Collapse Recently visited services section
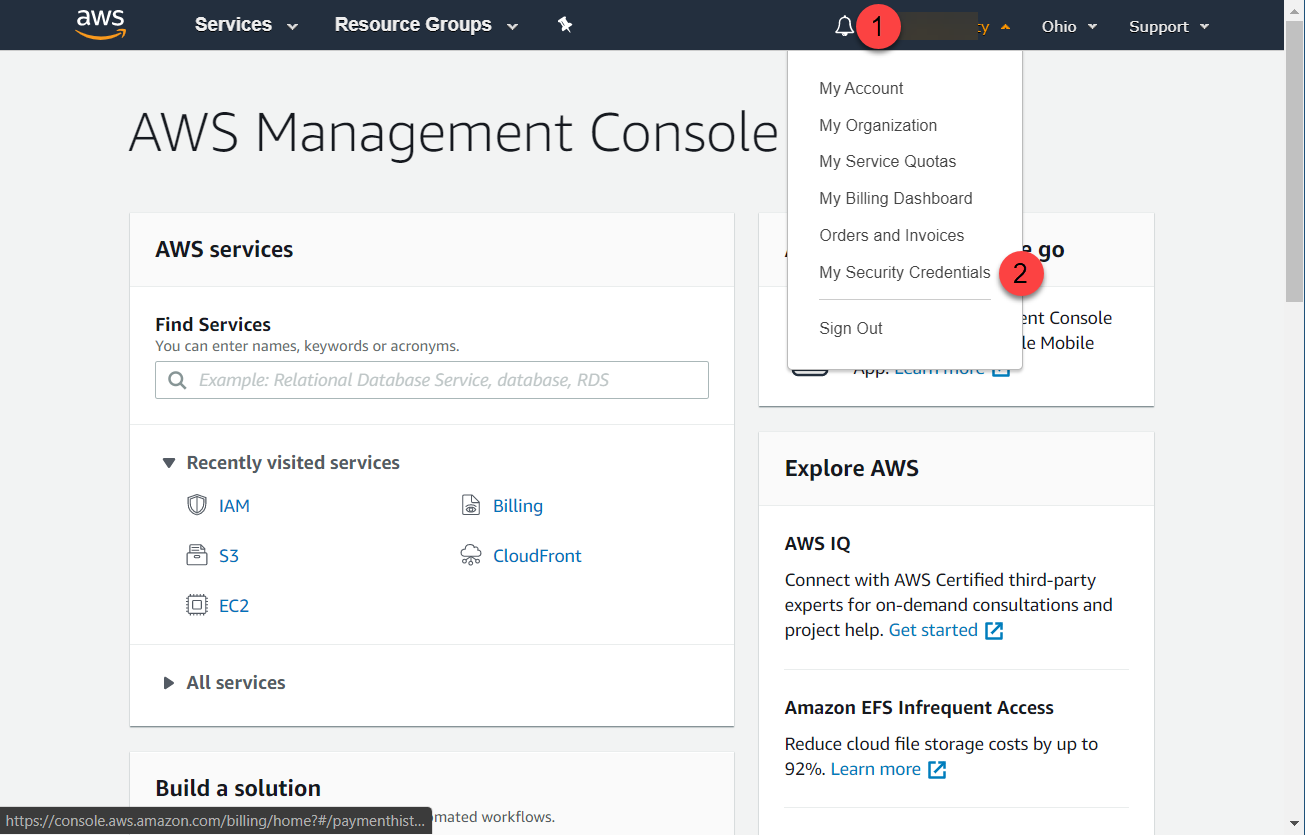This screenshot has width=1305, height=835. pos(168,463)
